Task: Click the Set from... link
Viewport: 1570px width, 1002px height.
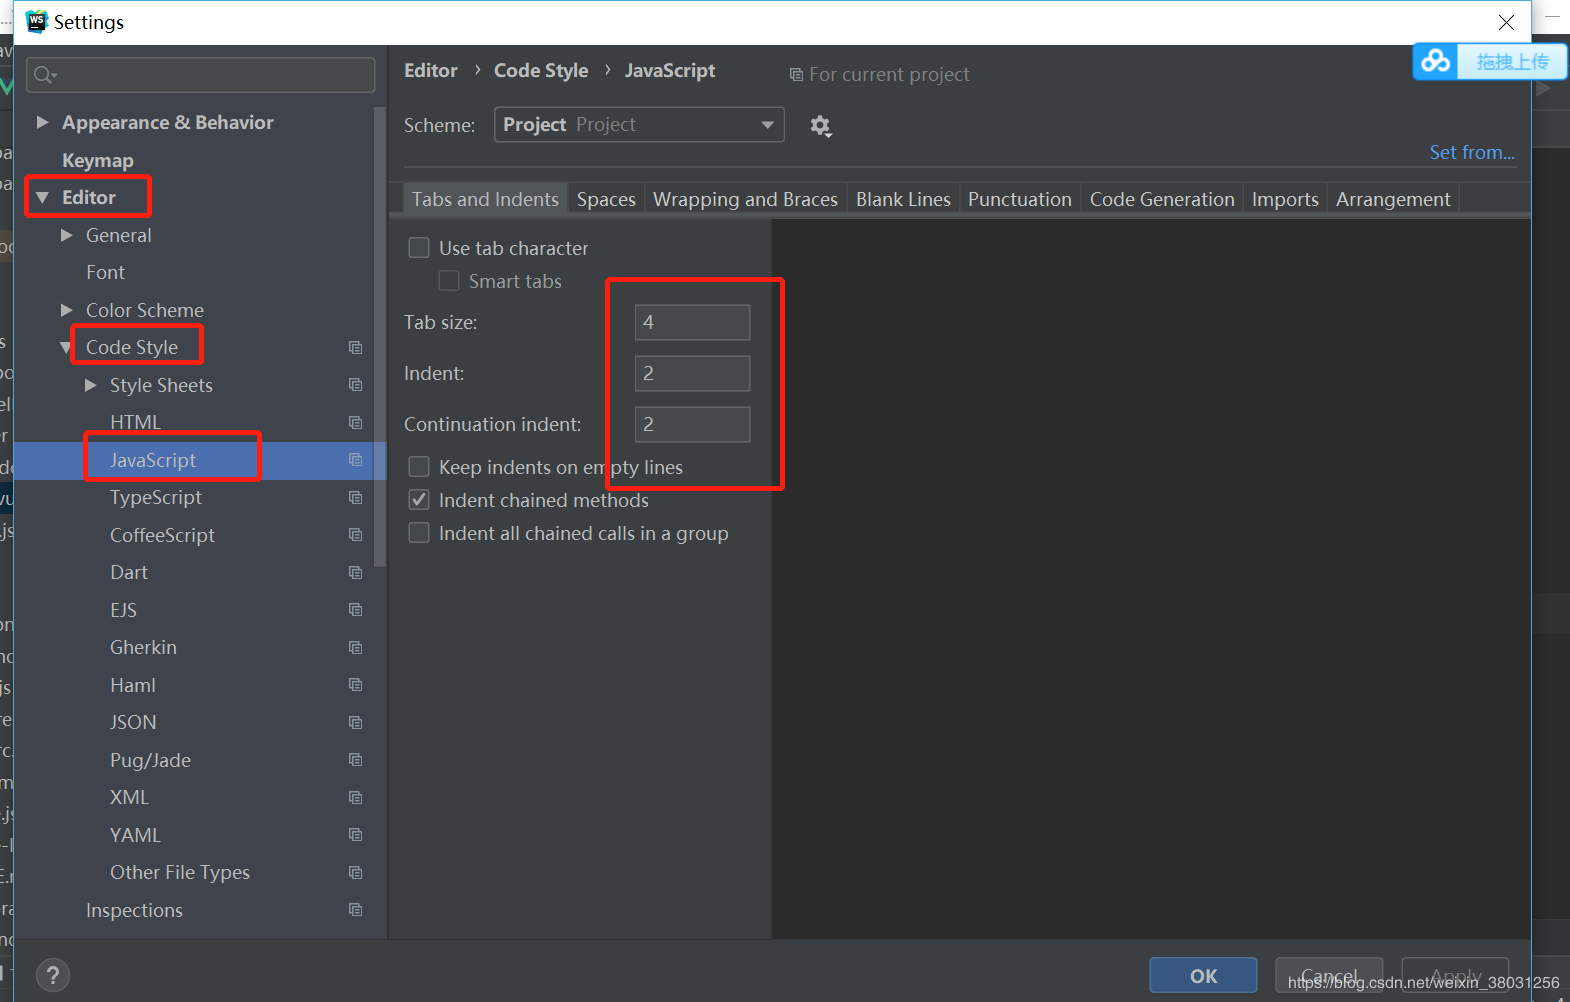Action: click(x=1472, y=152)
